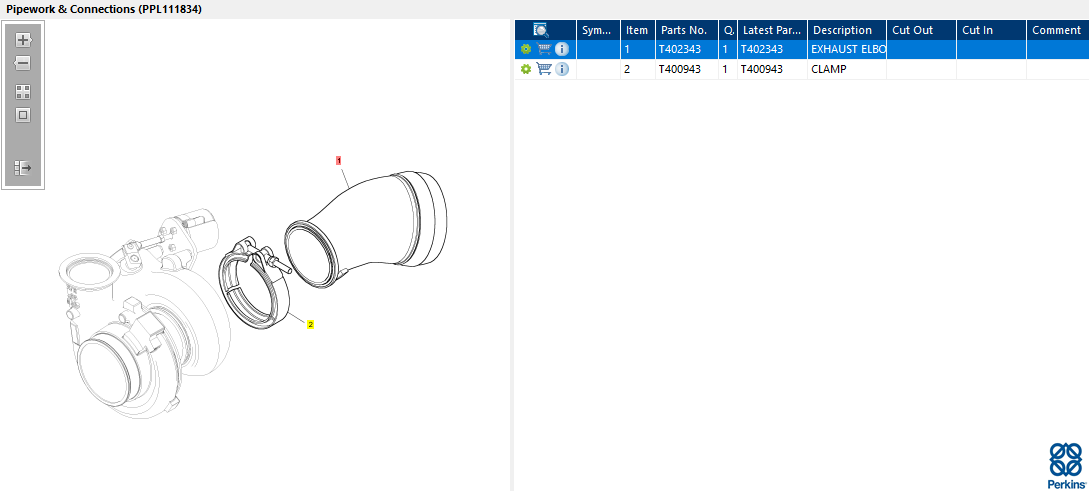Click the green gear icon for CLAMP row
1089x491 pixels.
526,69
